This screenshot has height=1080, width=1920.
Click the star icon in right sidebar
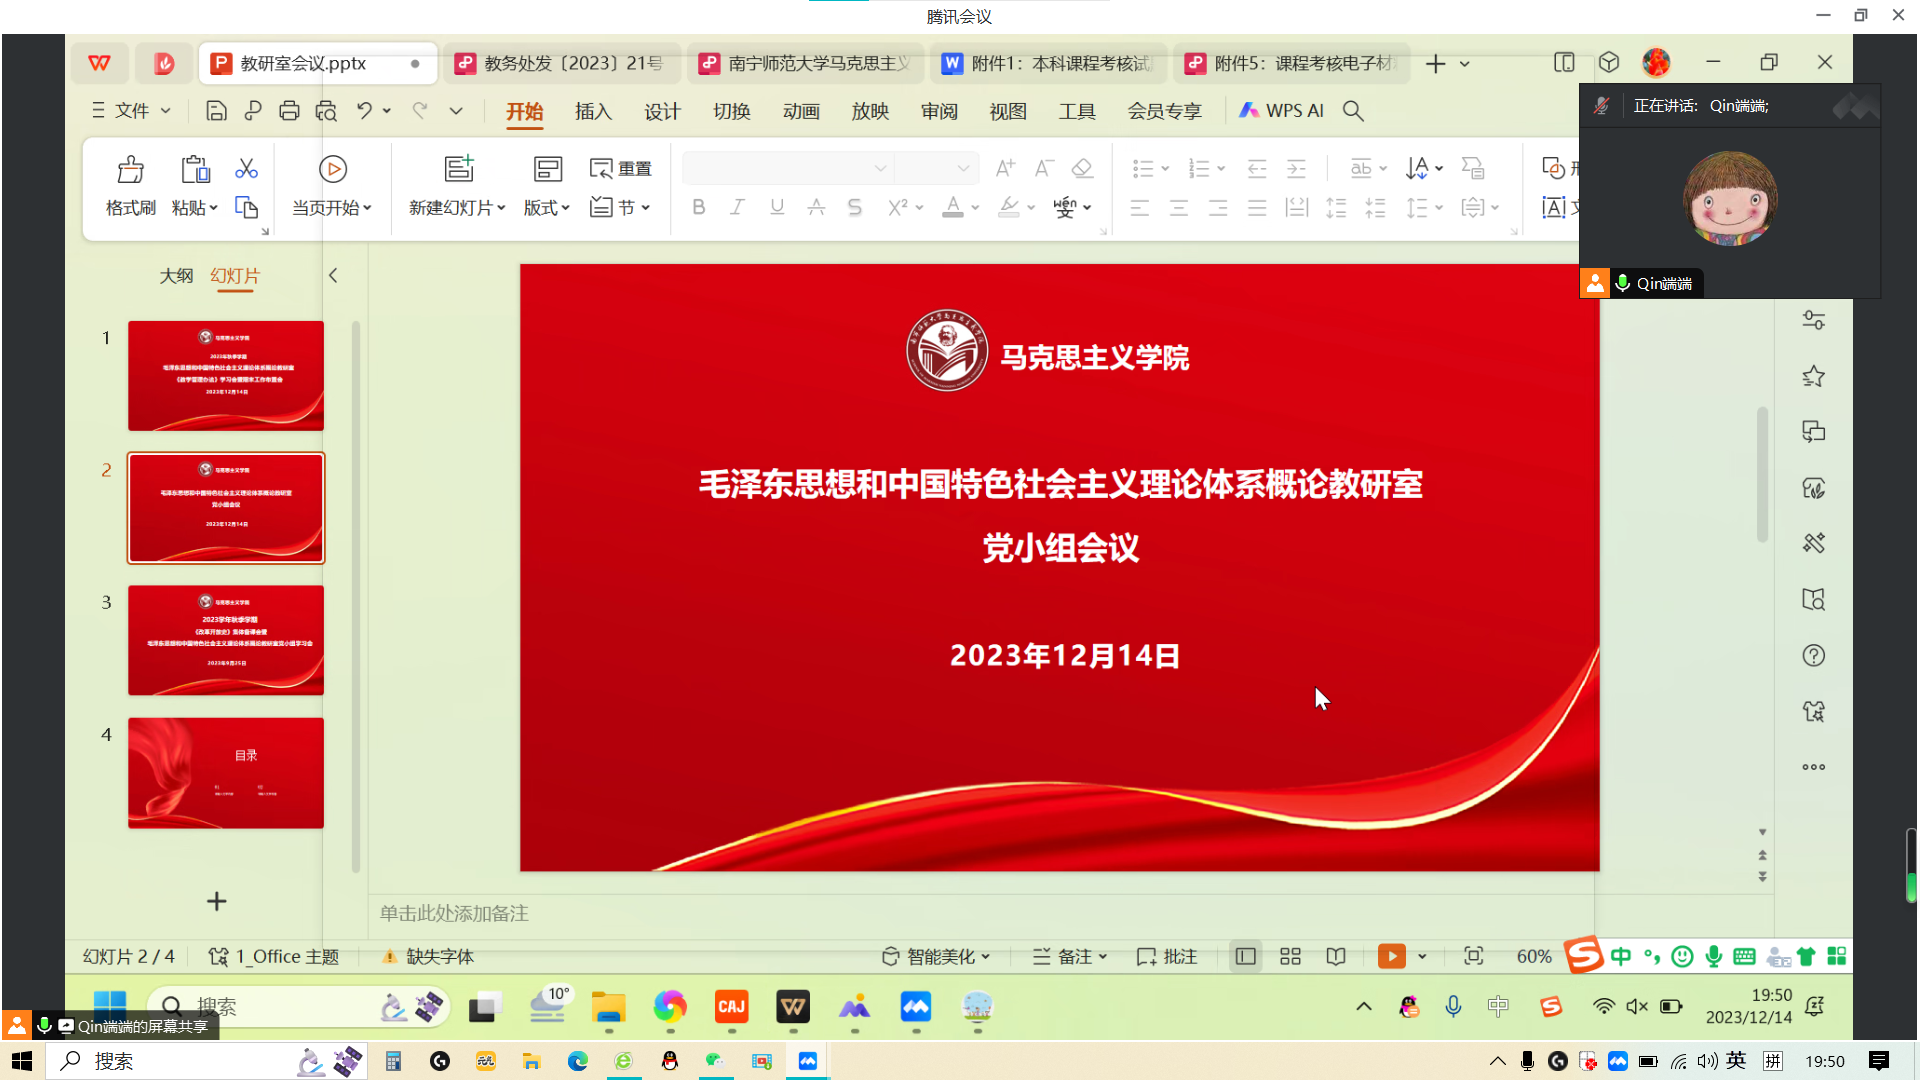tap(1813, 376)
